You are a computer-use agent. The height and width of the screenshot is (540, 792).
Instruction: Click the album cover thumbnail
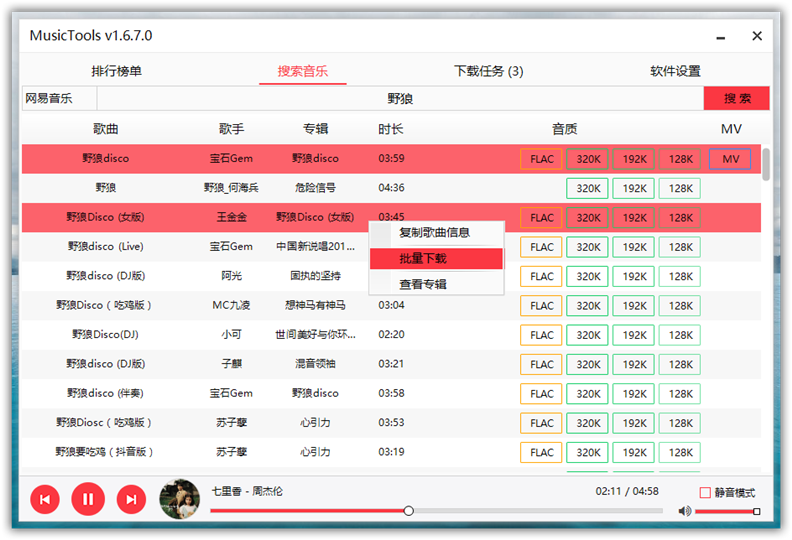pos(179,499)
